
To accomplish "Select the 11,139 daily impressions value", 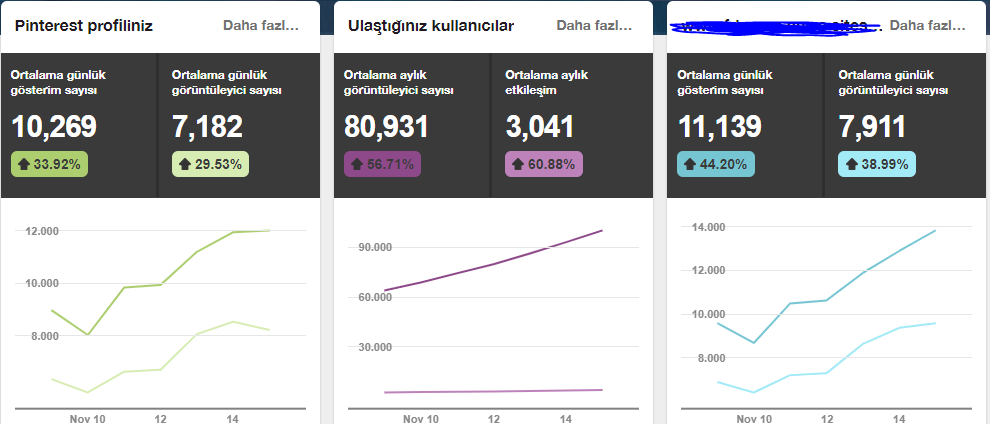I will 720,127.
